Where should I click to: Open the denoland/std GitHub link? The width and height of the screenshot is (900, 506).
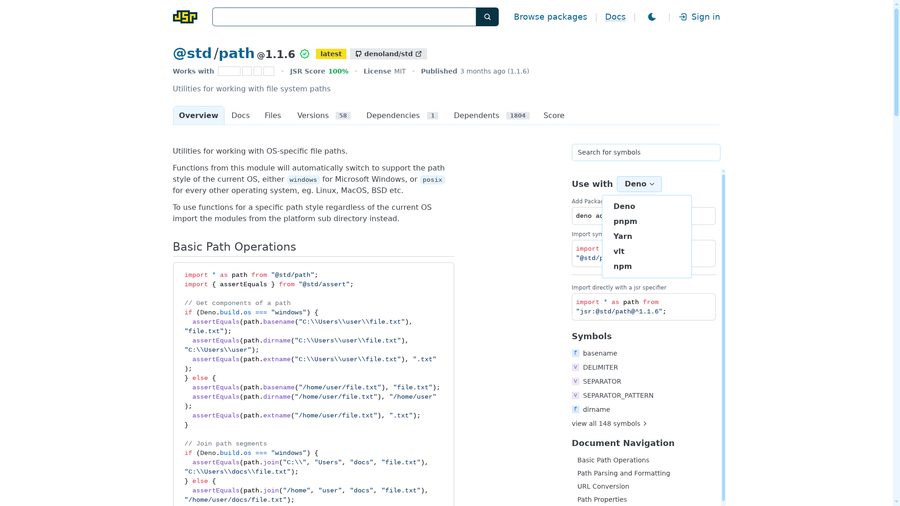[389, 53]
